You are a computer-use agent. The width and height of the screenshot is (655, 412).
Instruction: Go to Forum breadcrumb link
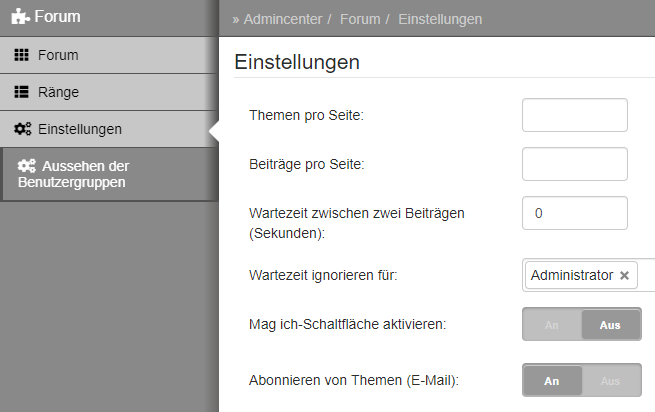pyautogui.click(x=360, y=19)
